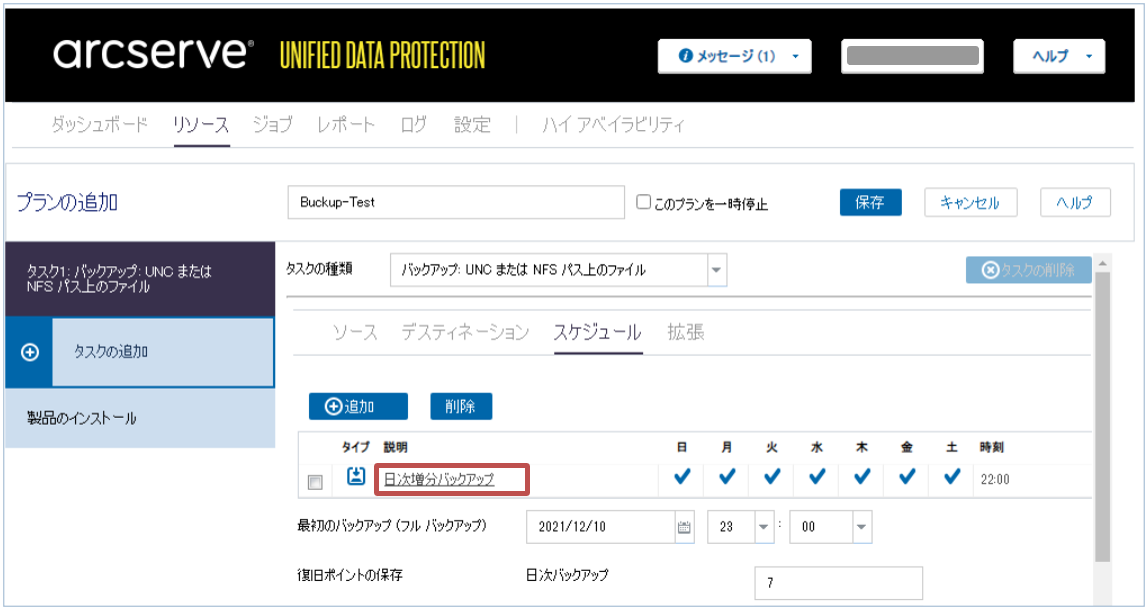Screen dimensions: 1147x611
Task: Open the 拡張 sub-tab
Action: click(x=686, y=333)
